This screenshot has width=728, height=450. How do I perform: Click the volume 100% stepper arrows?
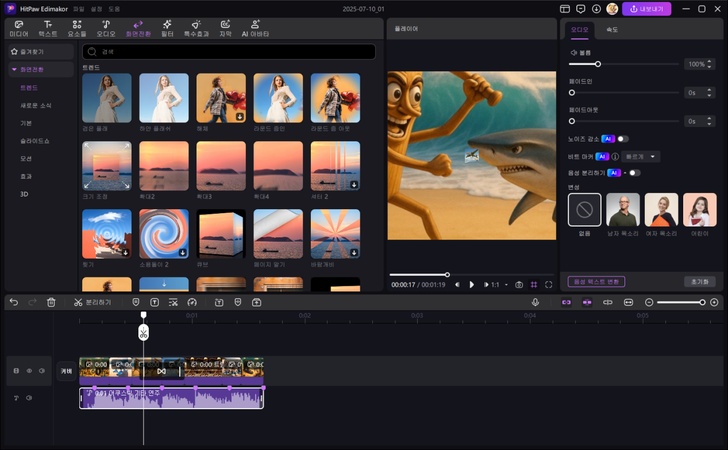(x=709, y=64)
